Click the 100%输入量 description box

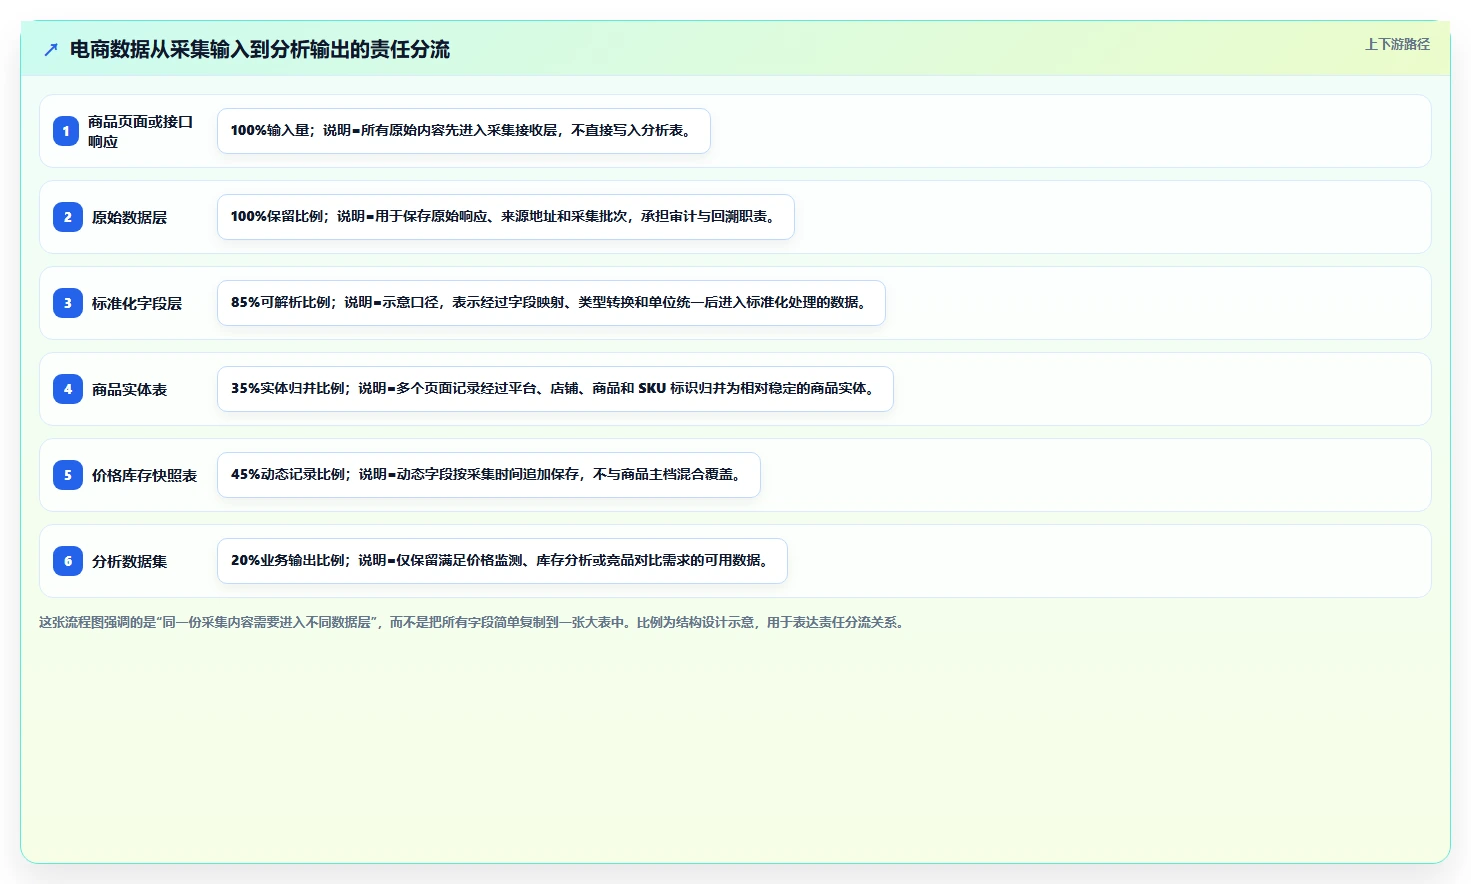pyautogui.click(x=464, y=131)
